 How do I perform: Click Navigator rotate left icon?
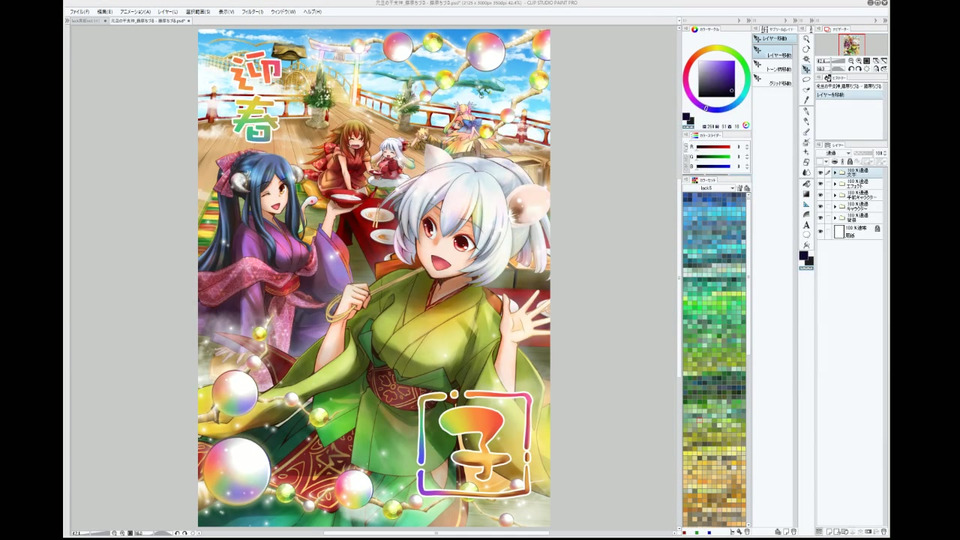click(851, 69)
